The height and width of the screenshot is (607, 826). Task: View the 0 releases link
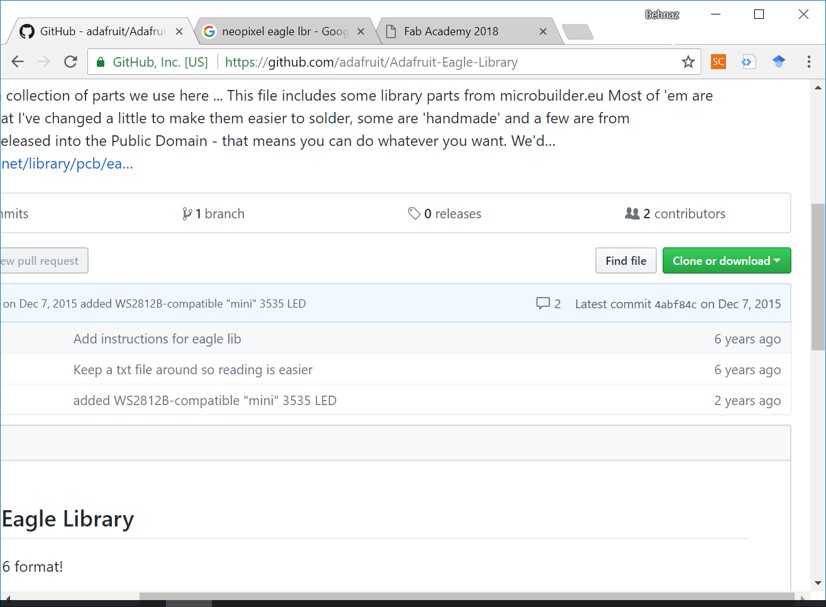click(445, 213)
